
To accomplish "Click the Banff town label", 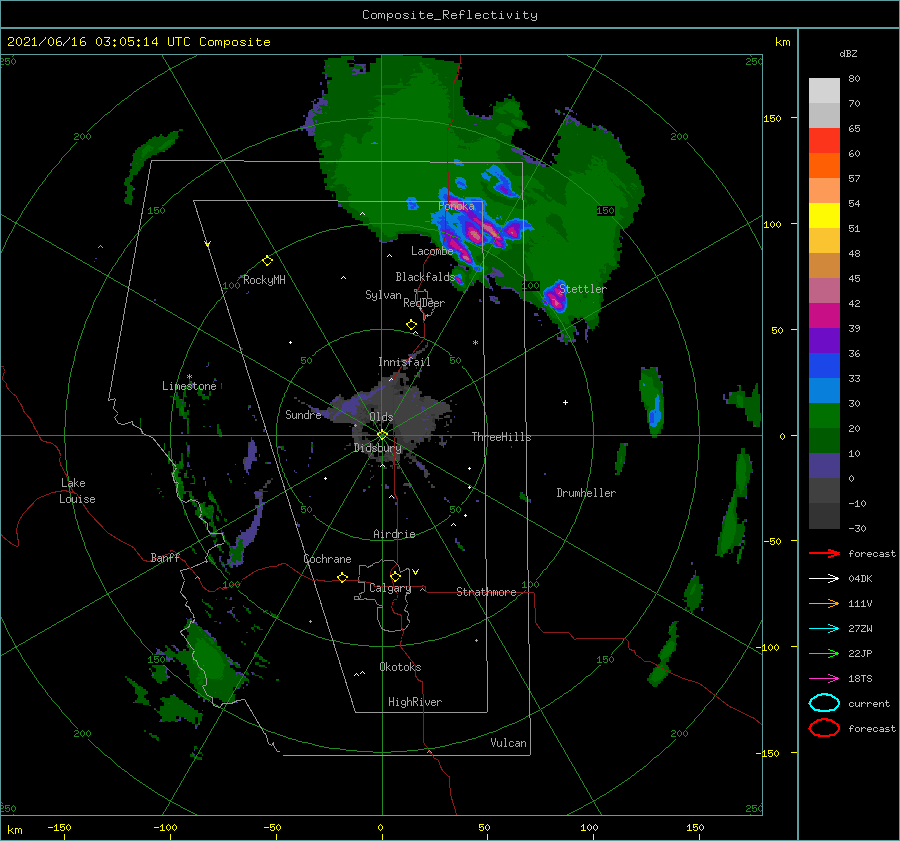I will pos(165,557).
